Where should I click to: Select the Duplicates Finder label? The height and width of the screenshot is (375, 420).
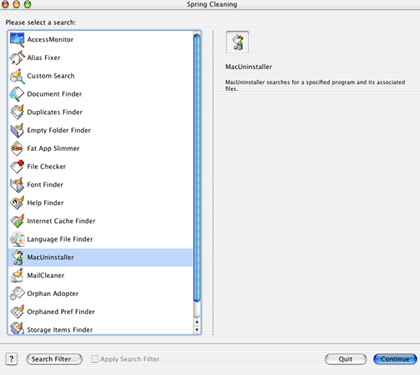(55, 112)
